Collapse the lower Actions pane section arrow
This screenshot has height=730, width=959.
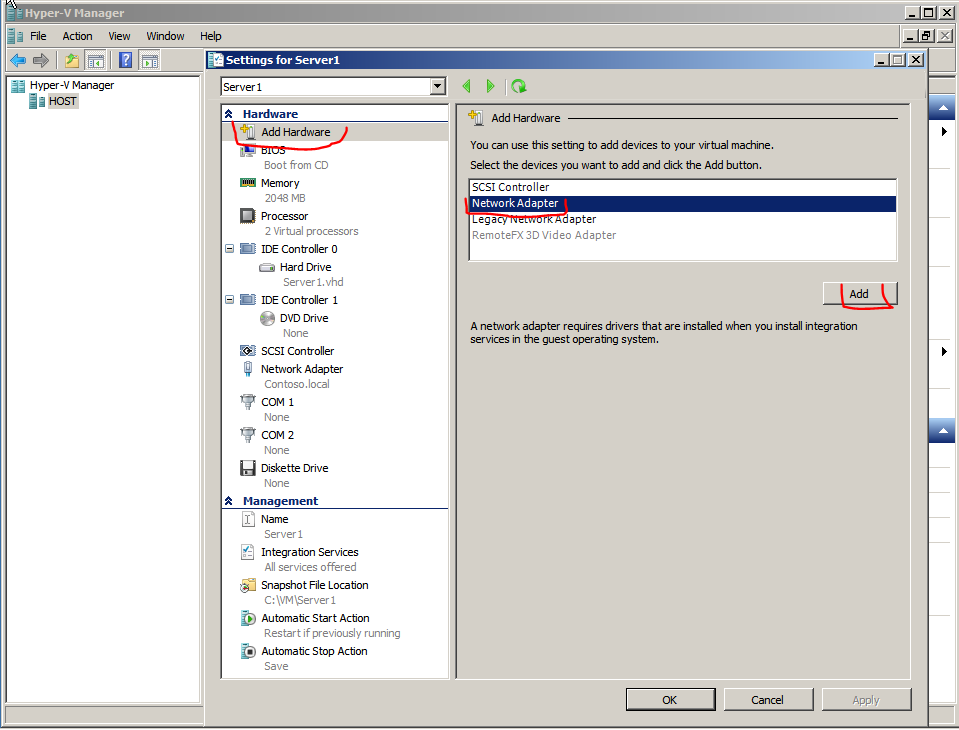pos(943,431)
